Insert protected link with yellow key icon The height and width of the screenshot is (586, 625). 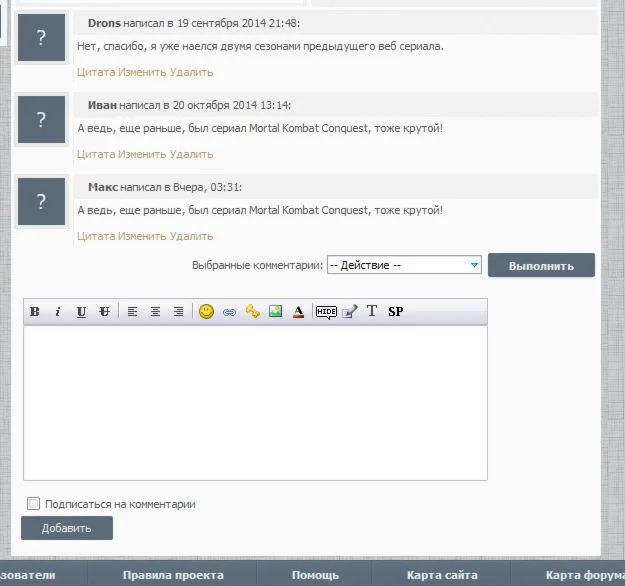252,311
